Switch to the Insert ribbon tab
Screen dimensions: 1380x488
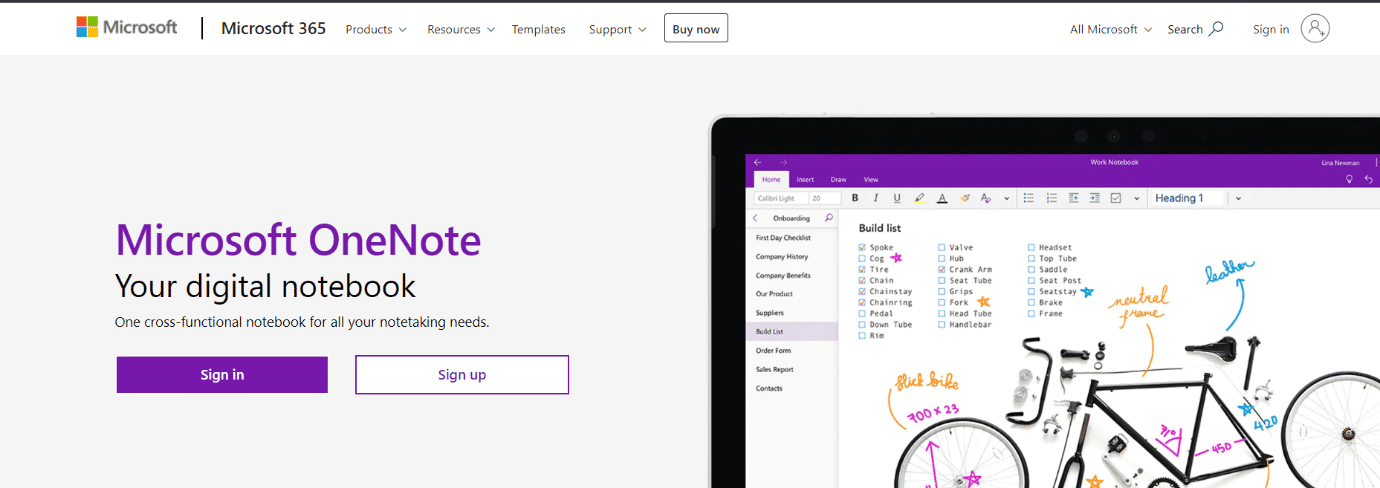tap(805, 179)
